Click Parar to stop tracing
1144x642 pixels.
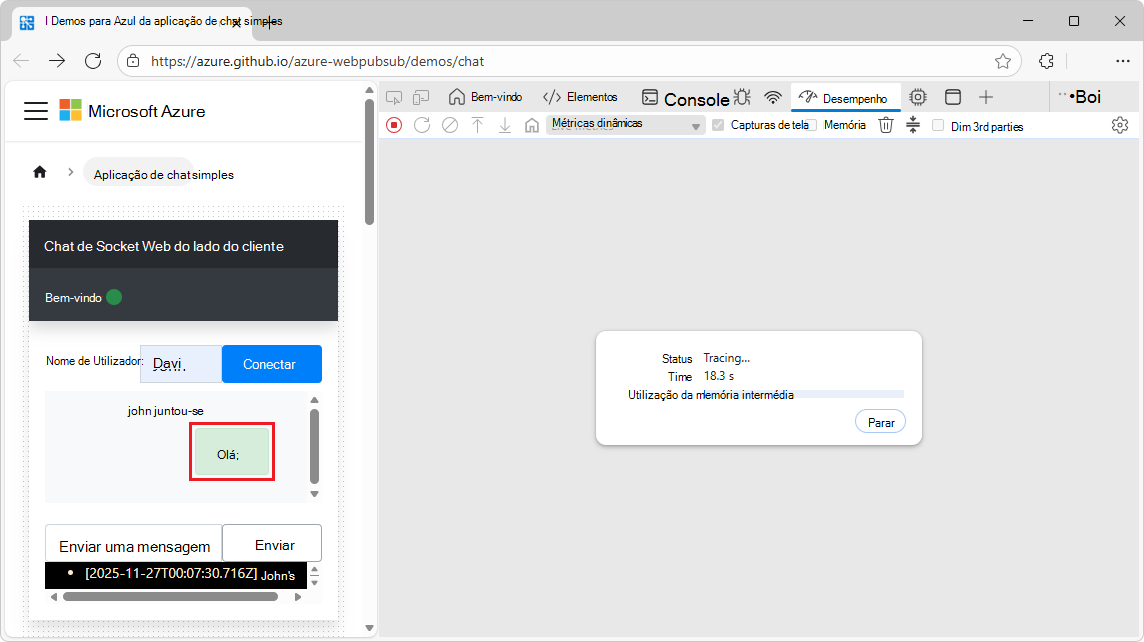(x=880, y=421)
